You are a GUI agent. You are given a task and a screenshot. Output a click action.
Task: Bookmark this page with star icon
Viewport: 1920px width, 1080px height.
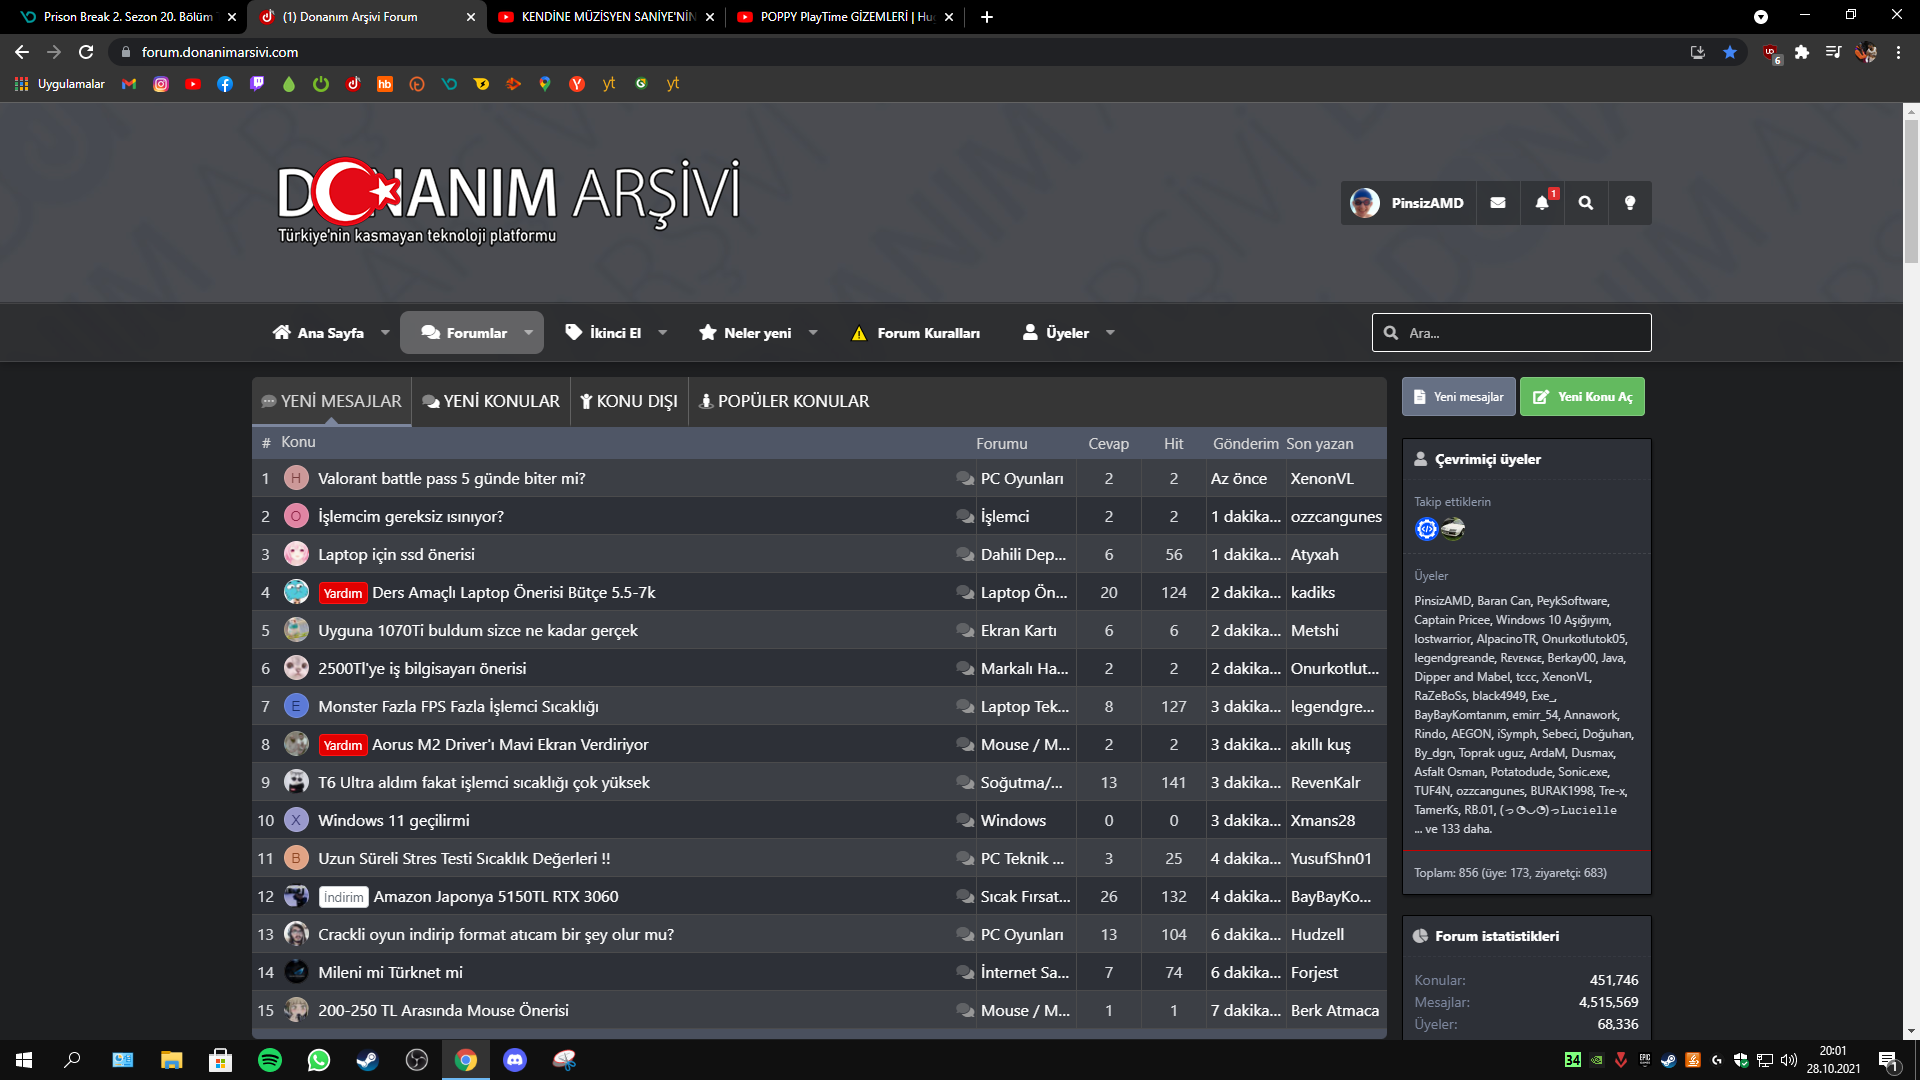pyautogui.click(x=1730, y=52)
